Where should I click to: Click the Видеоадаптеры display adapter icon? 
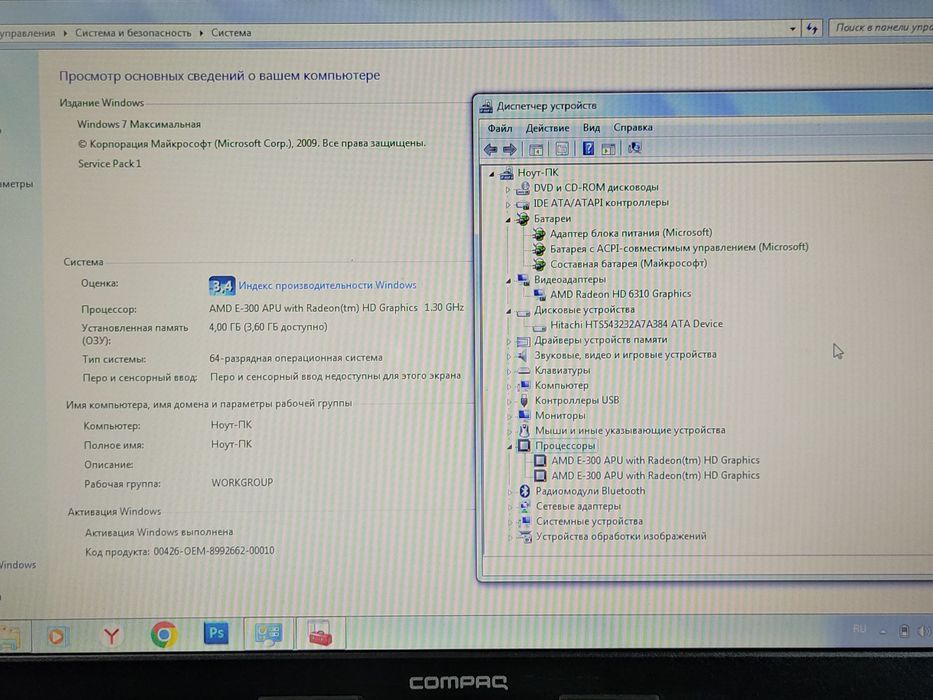(x=523, y=280)
